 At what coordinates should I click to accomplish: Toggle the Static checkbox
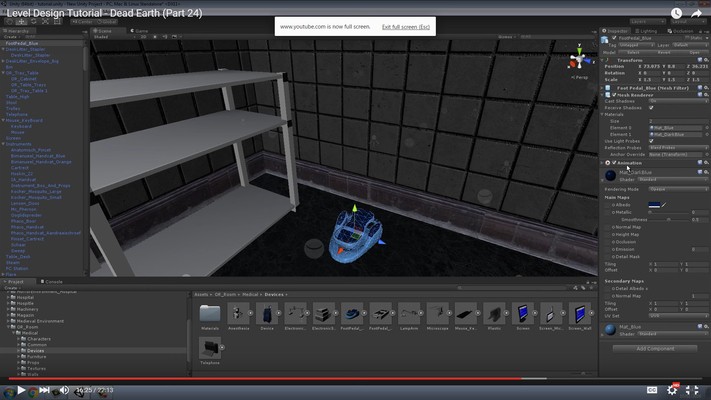[687, 38]
